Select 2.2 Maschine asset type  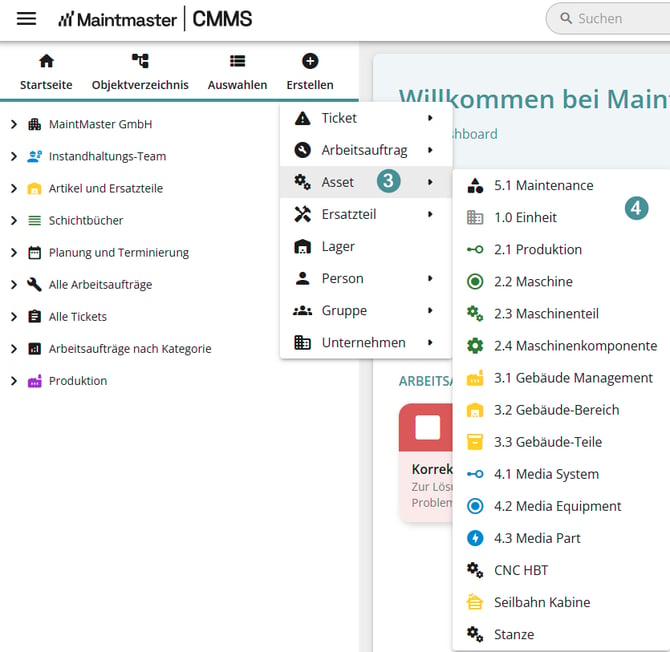coord(561,282)
